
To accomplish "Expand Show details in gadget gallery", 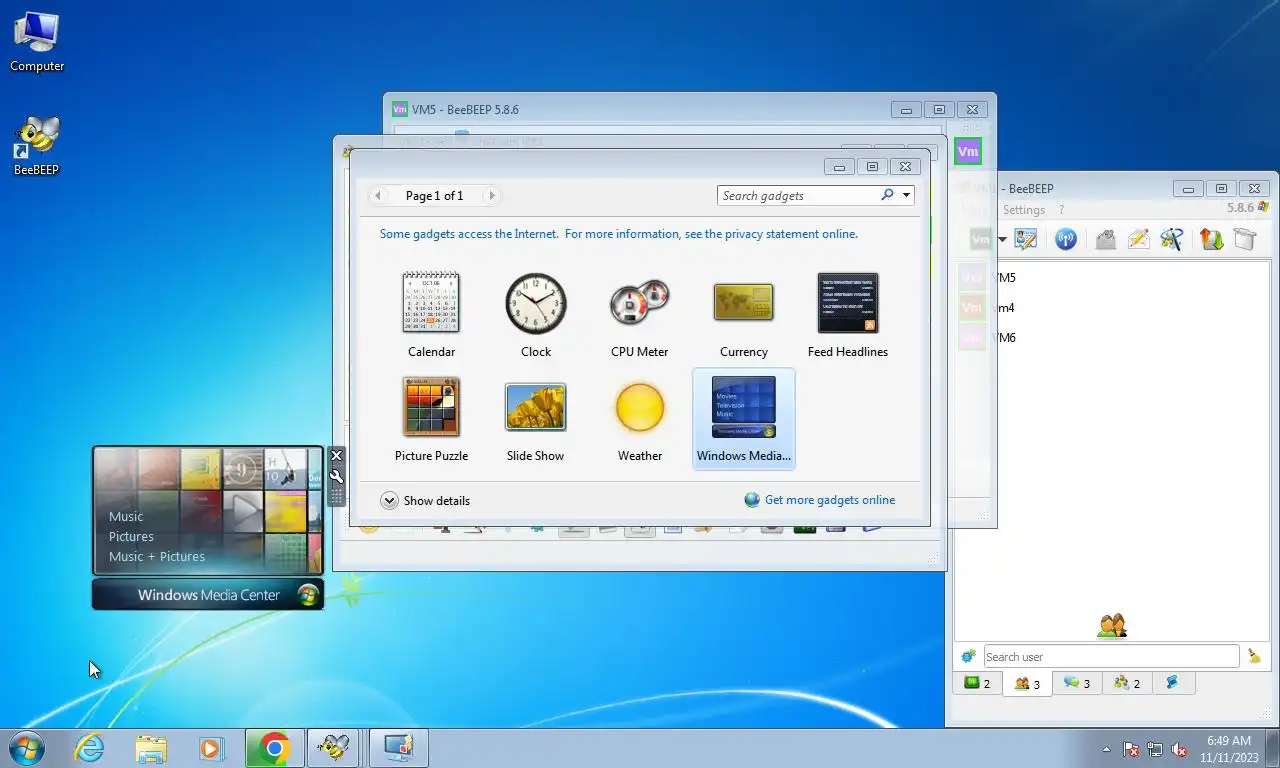I will tap(425, 500).
